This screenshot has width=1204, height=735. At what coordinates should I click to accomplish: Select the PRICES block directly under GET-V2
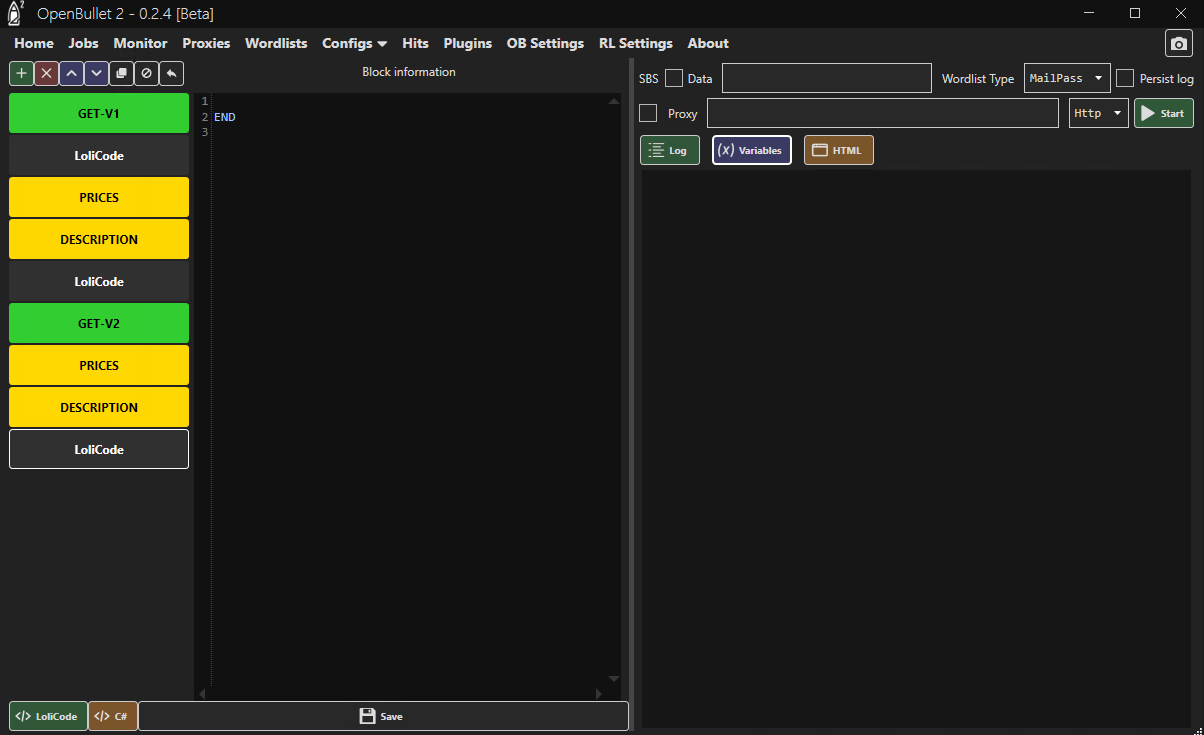(99, 366)
